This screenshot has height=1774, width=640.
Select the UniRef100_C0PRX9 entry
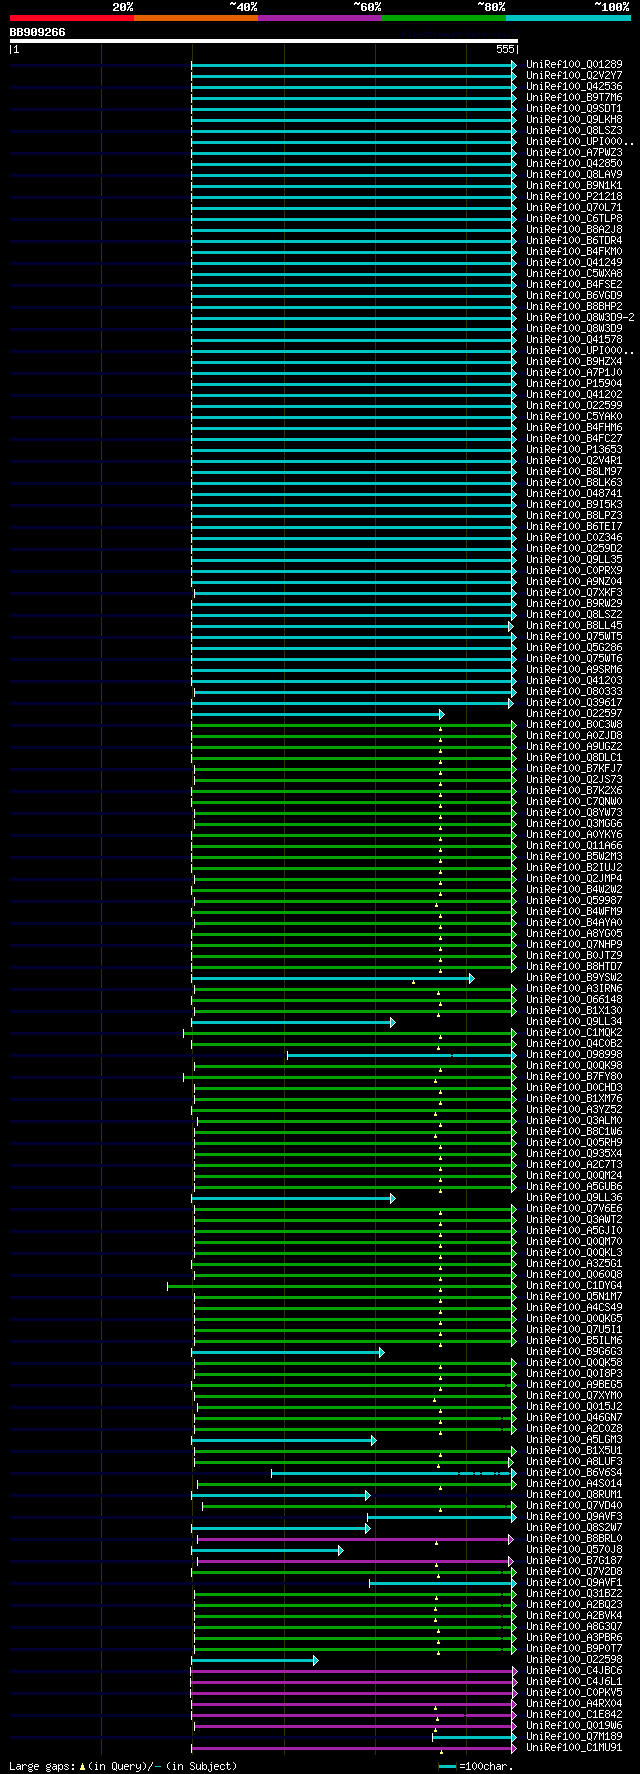pyautogui.click(x=574, y=570)
